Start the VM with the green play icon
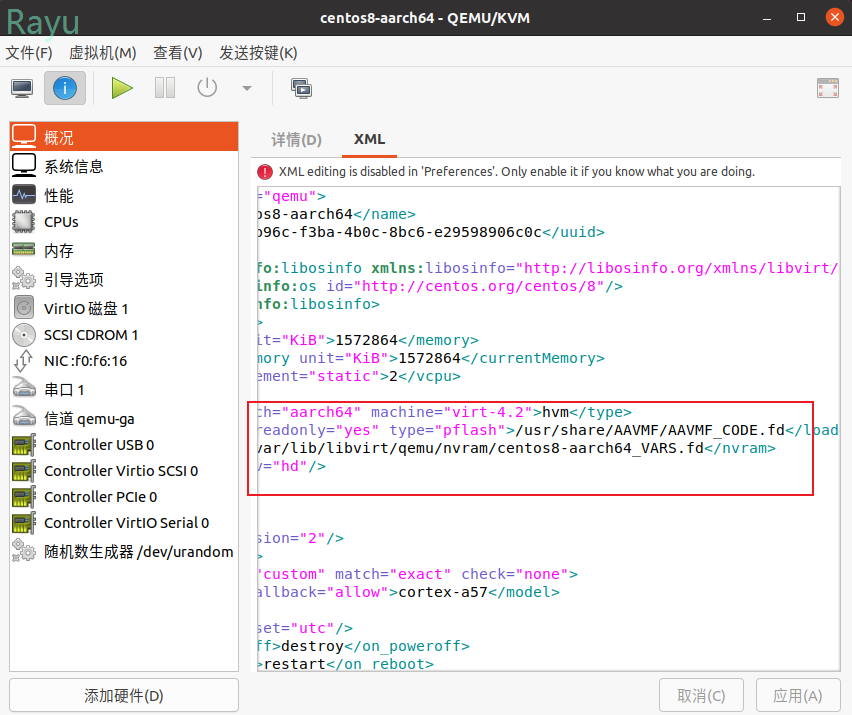The height and width of the screenshot is (715, 852). [x=122, y=88]
